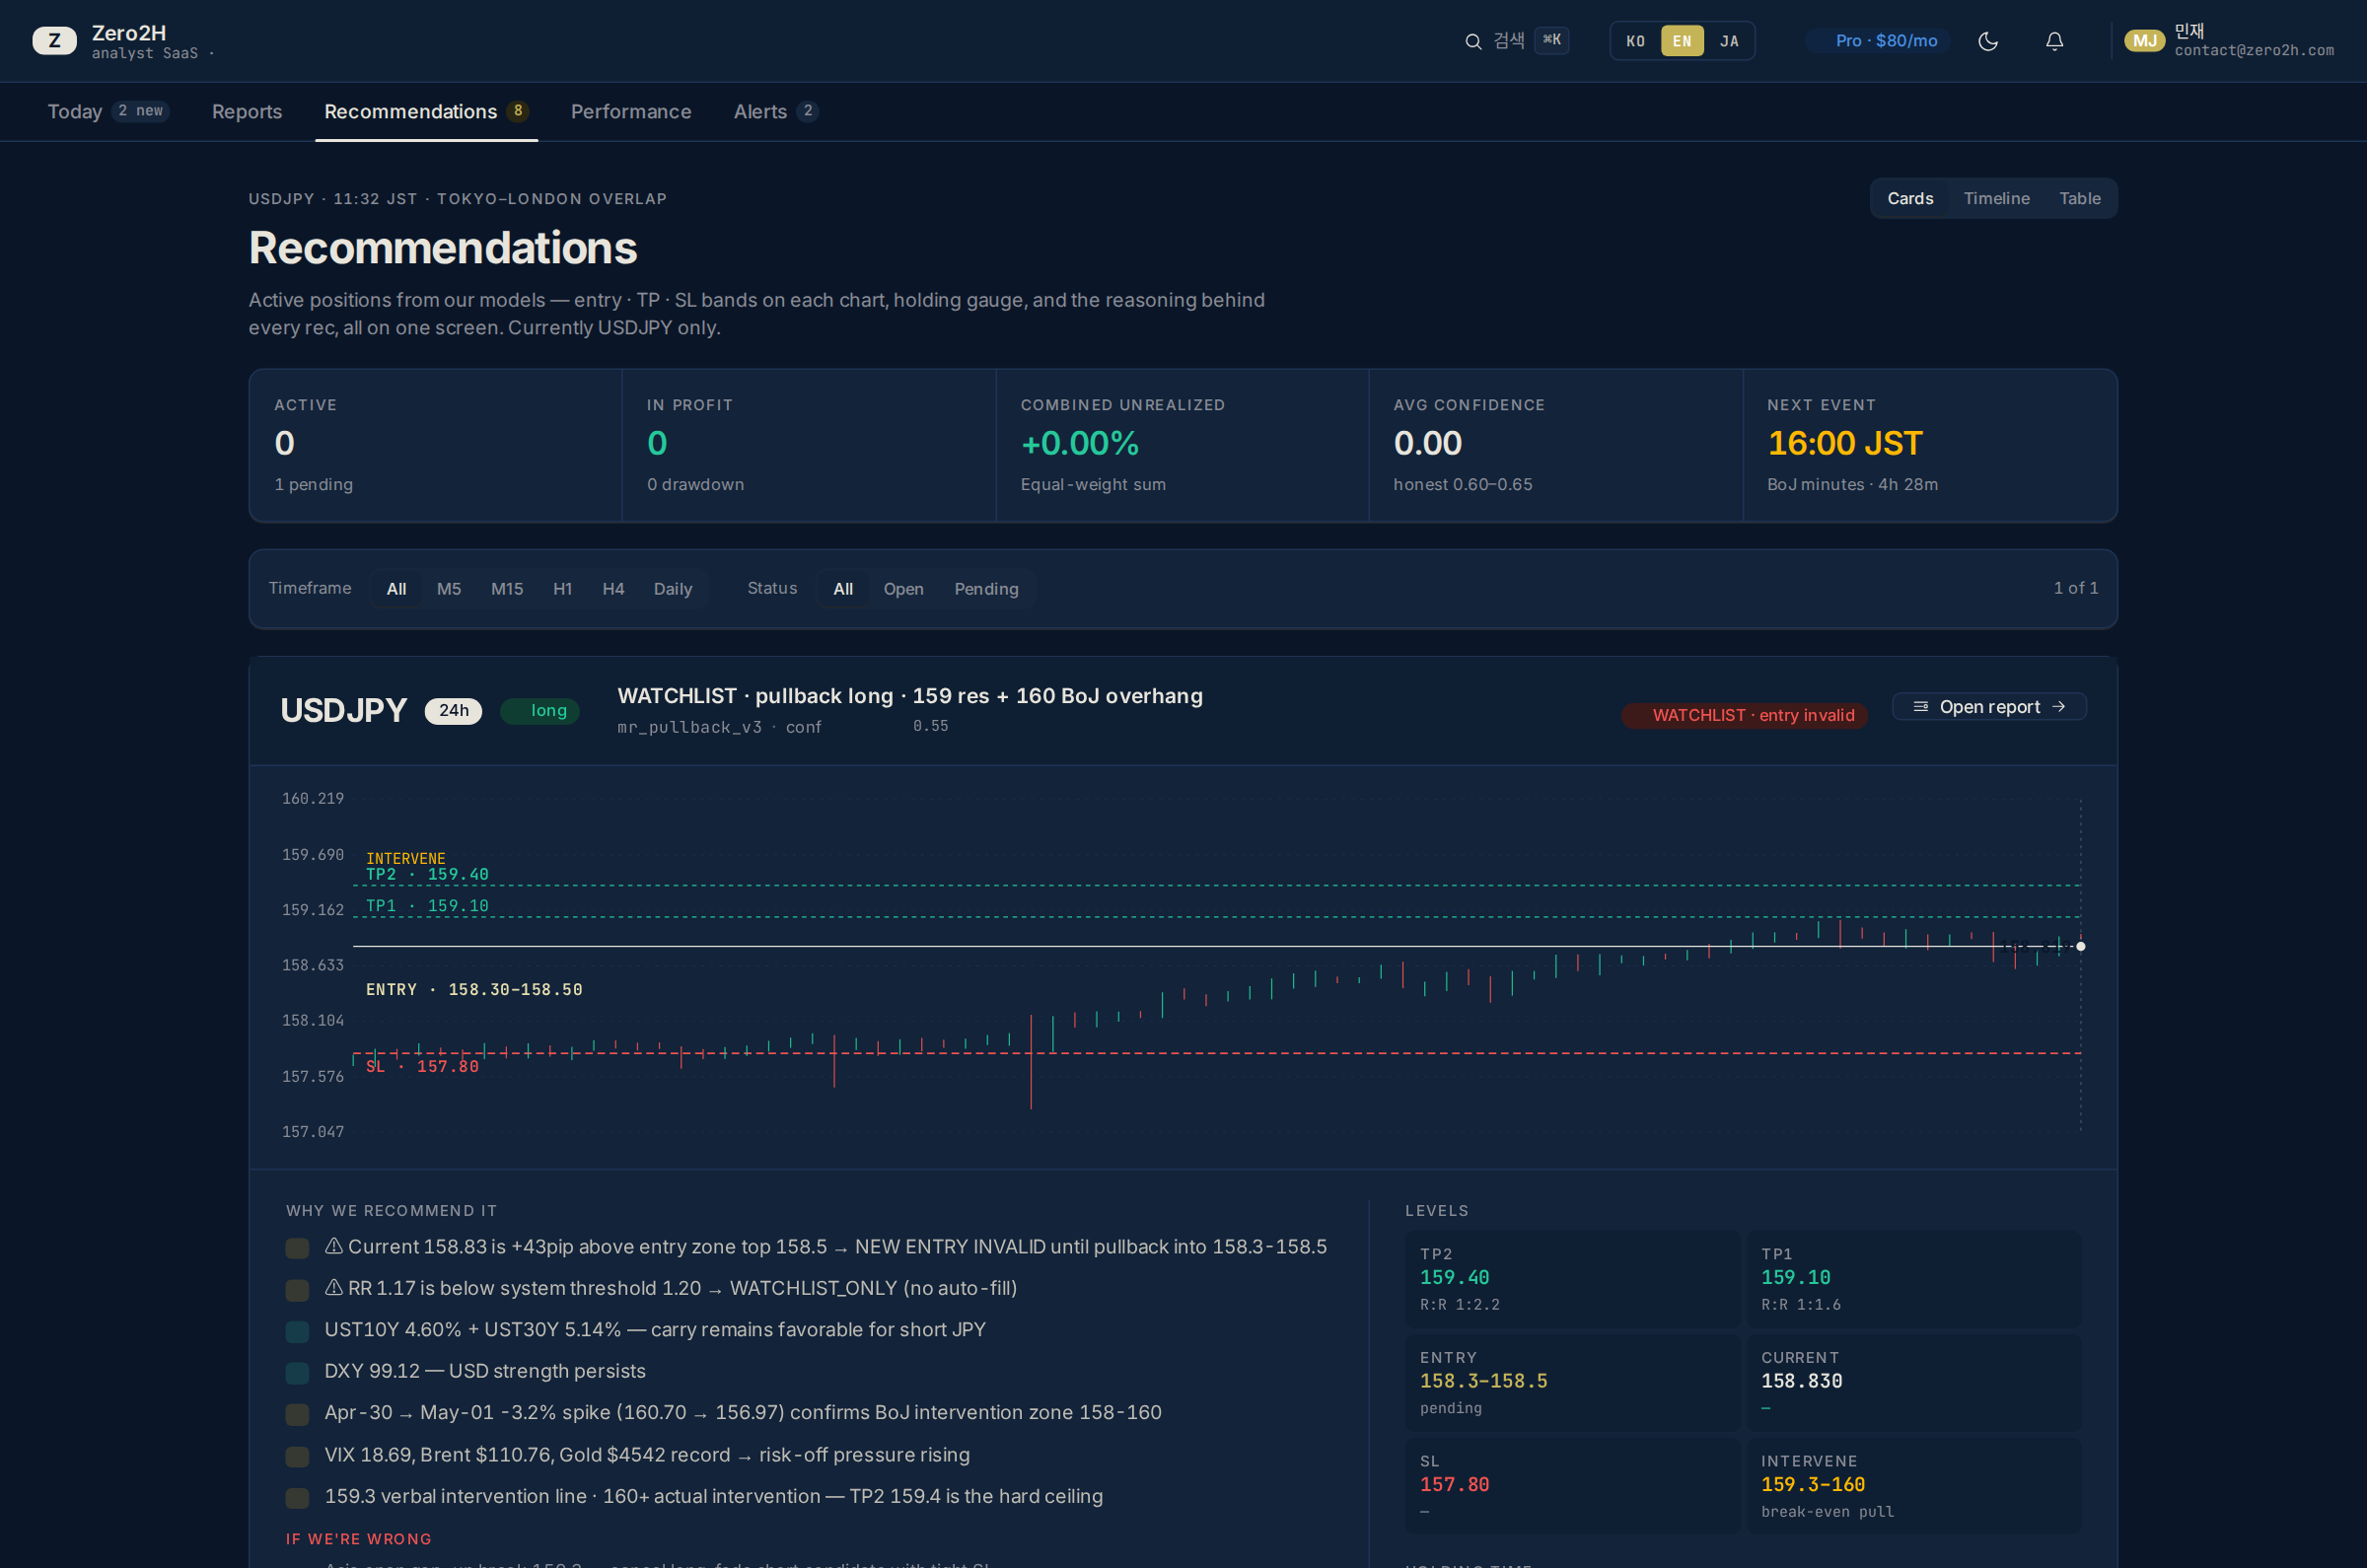
Task: Click the WATCHLIST · entry invalid badge
Action: coord(1744,715)
